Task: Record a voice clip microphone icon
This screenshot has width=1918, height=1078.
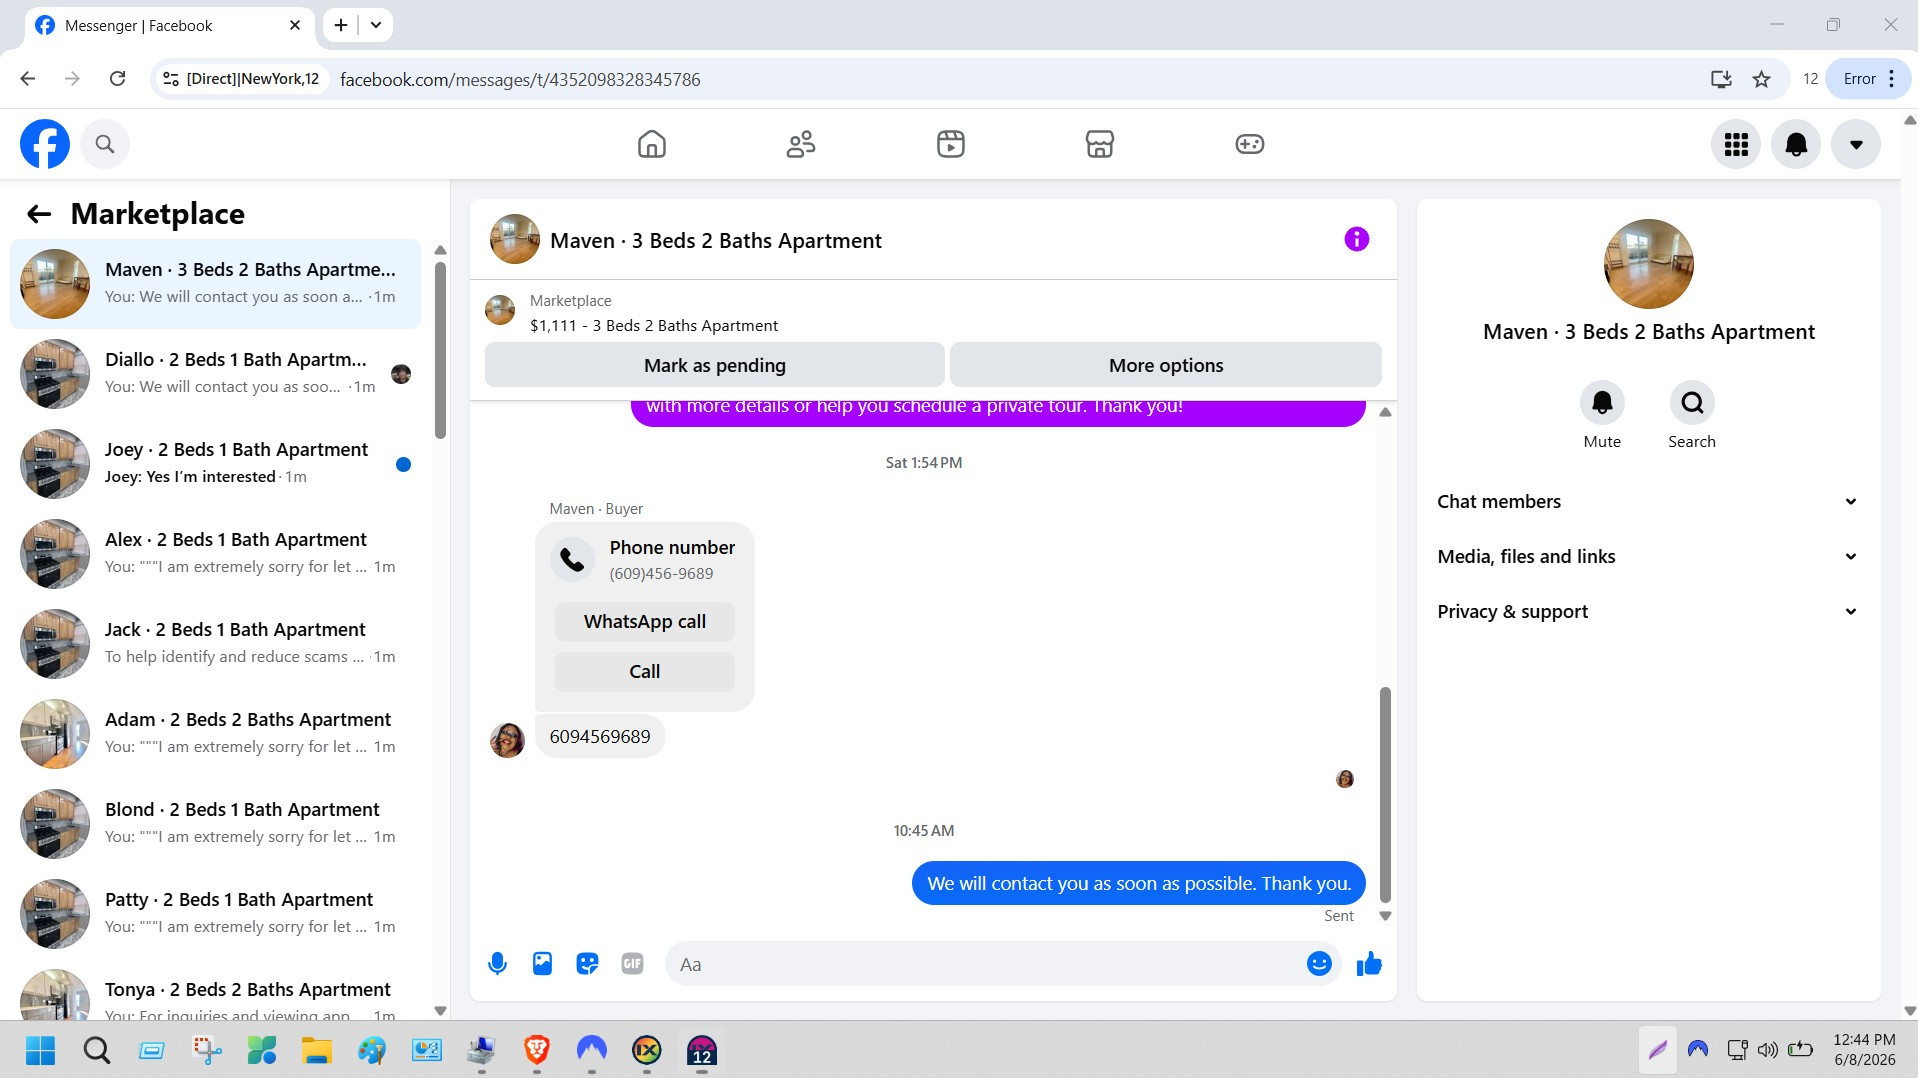Action: [x=497, y=964]
